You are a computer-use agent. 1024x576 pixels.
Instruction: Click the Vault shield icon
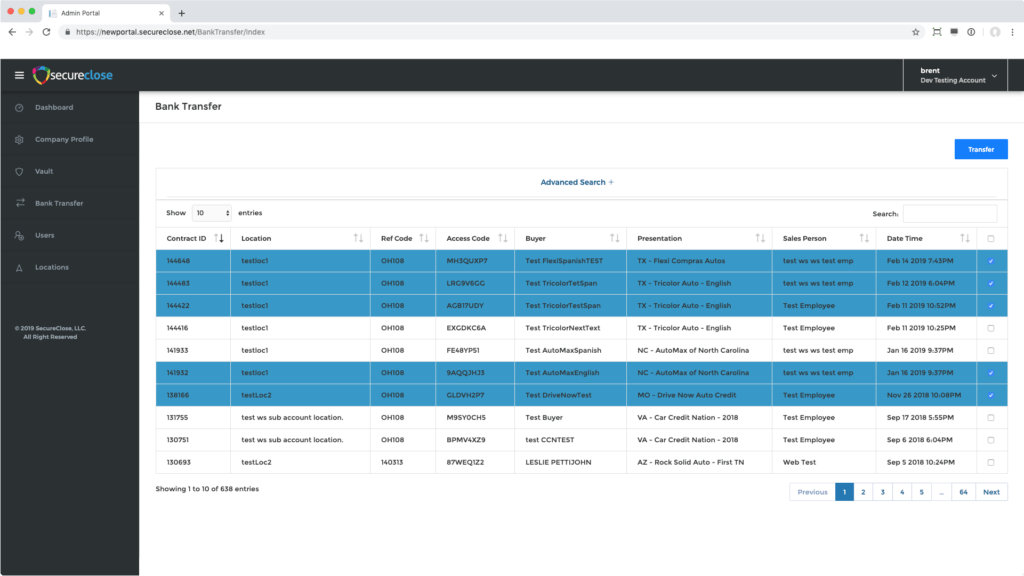(x=19, y=171)
